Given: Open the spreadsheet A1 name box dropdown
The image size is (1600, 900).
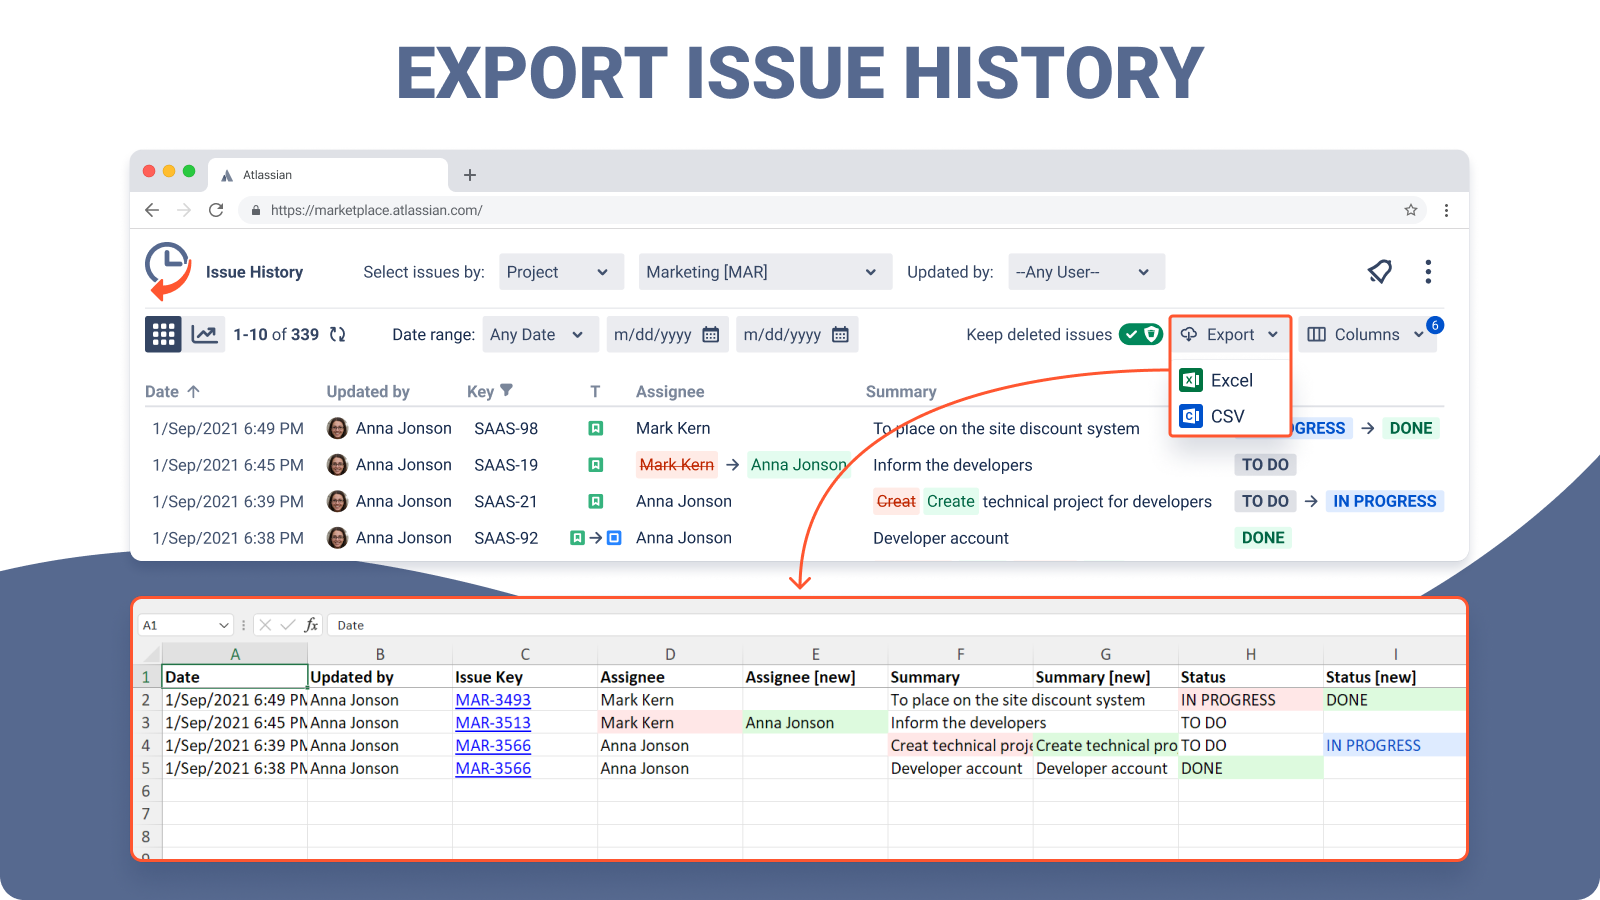Looking at the screenshot, I should pyautogui.click(x=223, y=625).
